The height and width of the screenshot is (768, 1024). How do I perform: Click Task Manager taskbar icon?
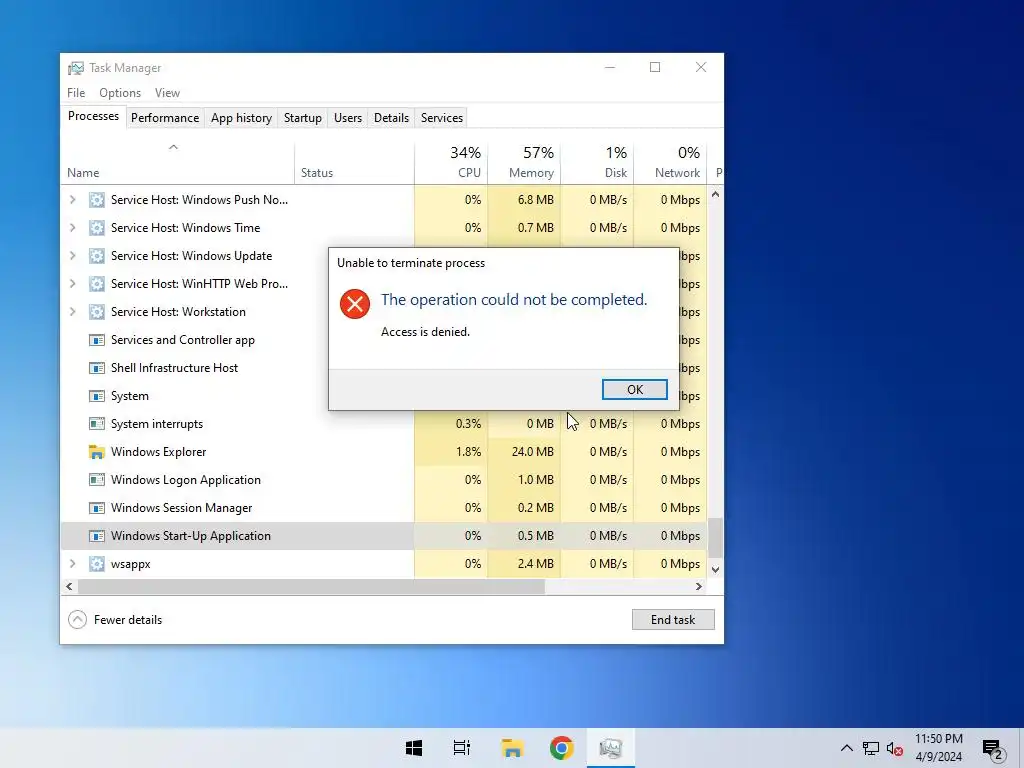611,748
